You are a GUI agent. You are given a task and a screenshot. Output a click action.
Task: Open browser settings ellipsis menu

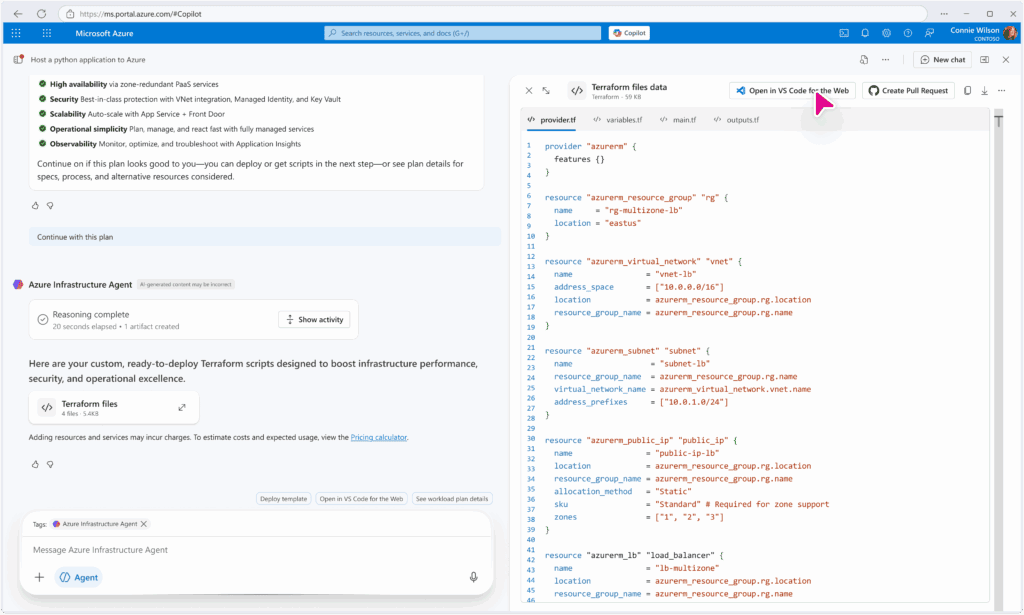(944, 14)
